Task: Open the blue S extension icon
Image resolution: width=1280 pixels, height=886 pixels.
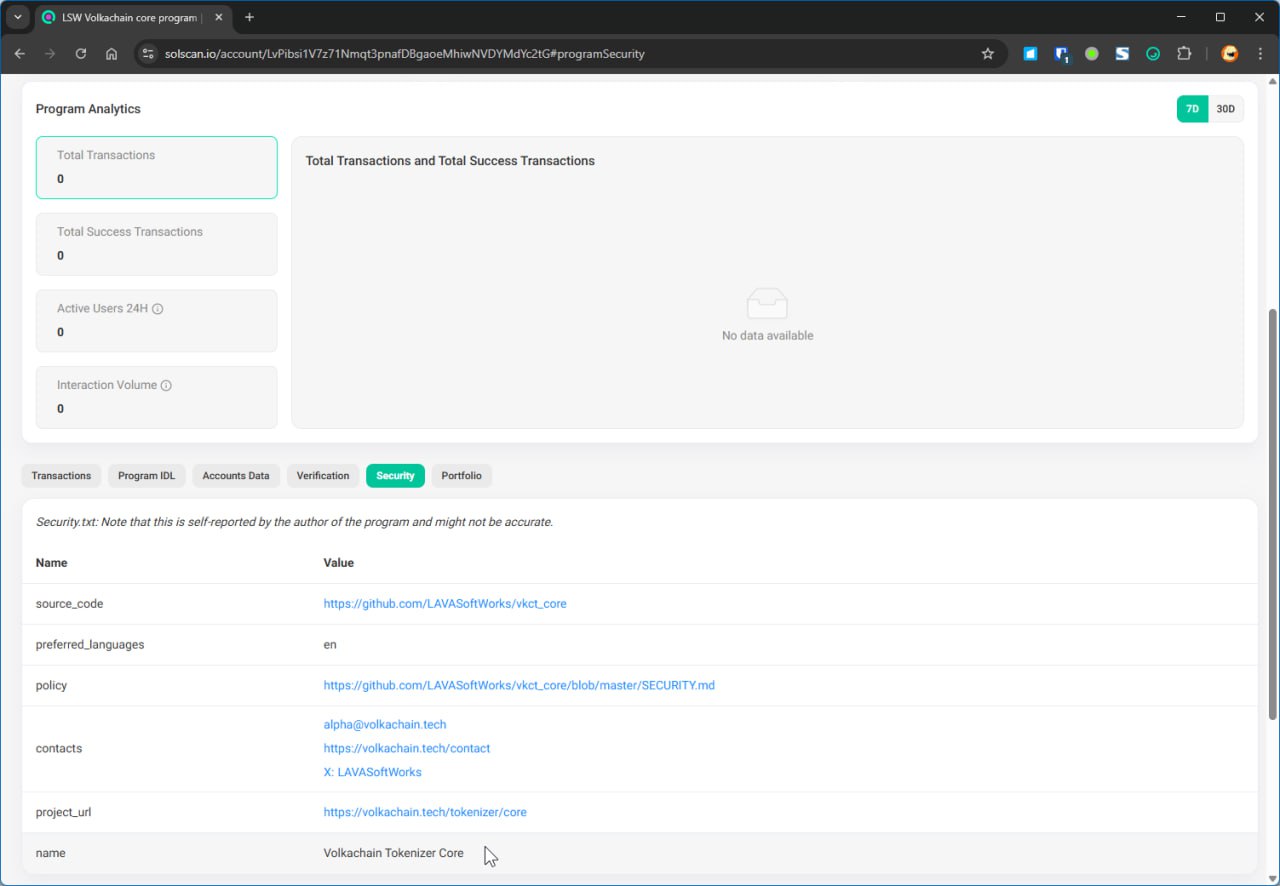Action: click(x=1122, y=54)
